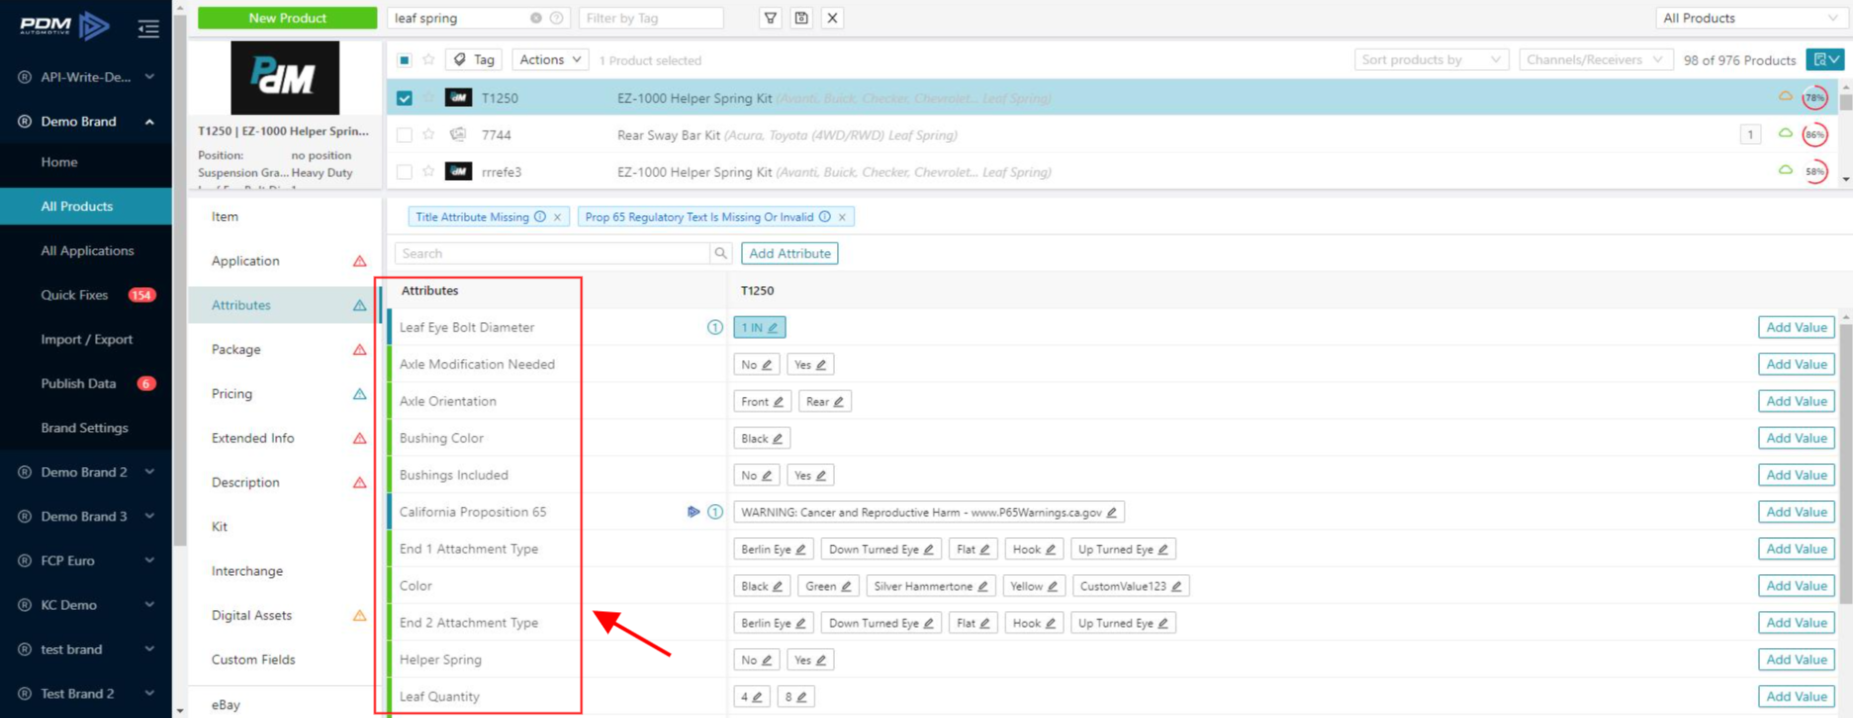
Task: Click the save filter icon
Action: click(801, 18)
